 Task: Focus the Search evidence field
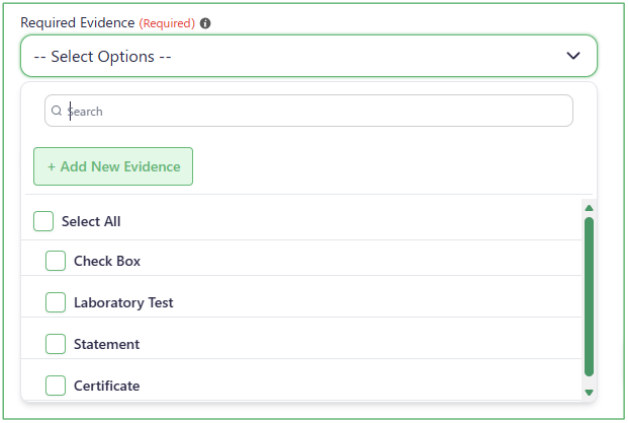point(309,111)
